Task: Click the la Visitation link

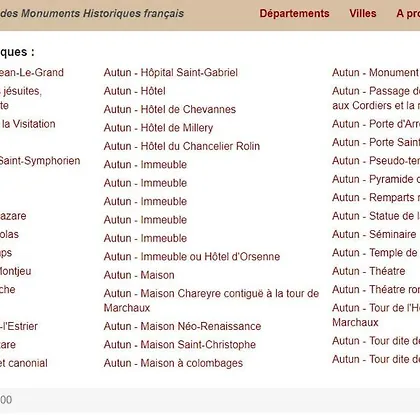Action: pos(28,124)
